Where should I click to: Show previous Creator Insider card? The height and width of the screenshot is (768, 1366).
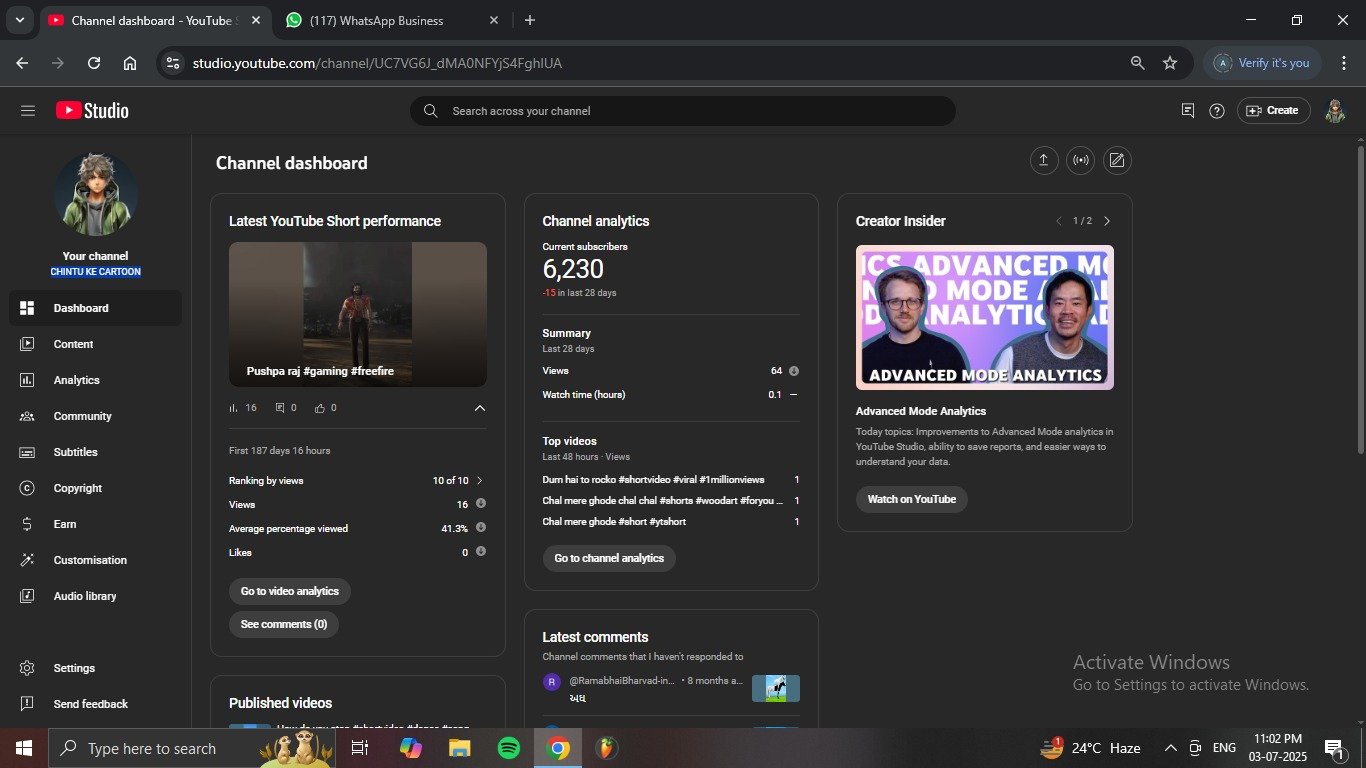tap(1059, 221)
